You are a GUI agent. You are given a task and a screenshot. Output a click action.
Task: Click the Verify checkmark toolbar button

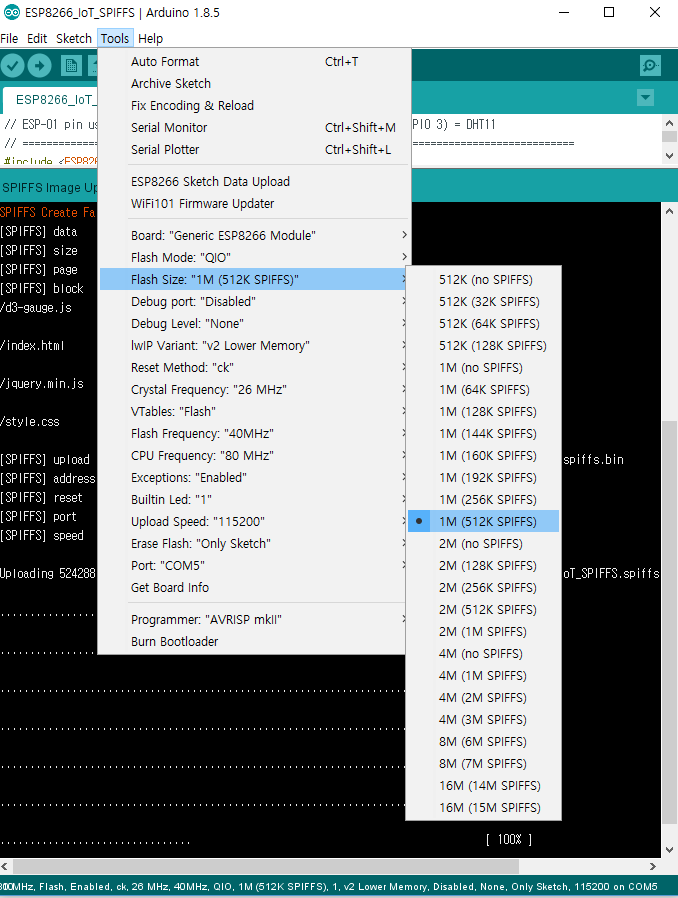click(x=13, y=66)
